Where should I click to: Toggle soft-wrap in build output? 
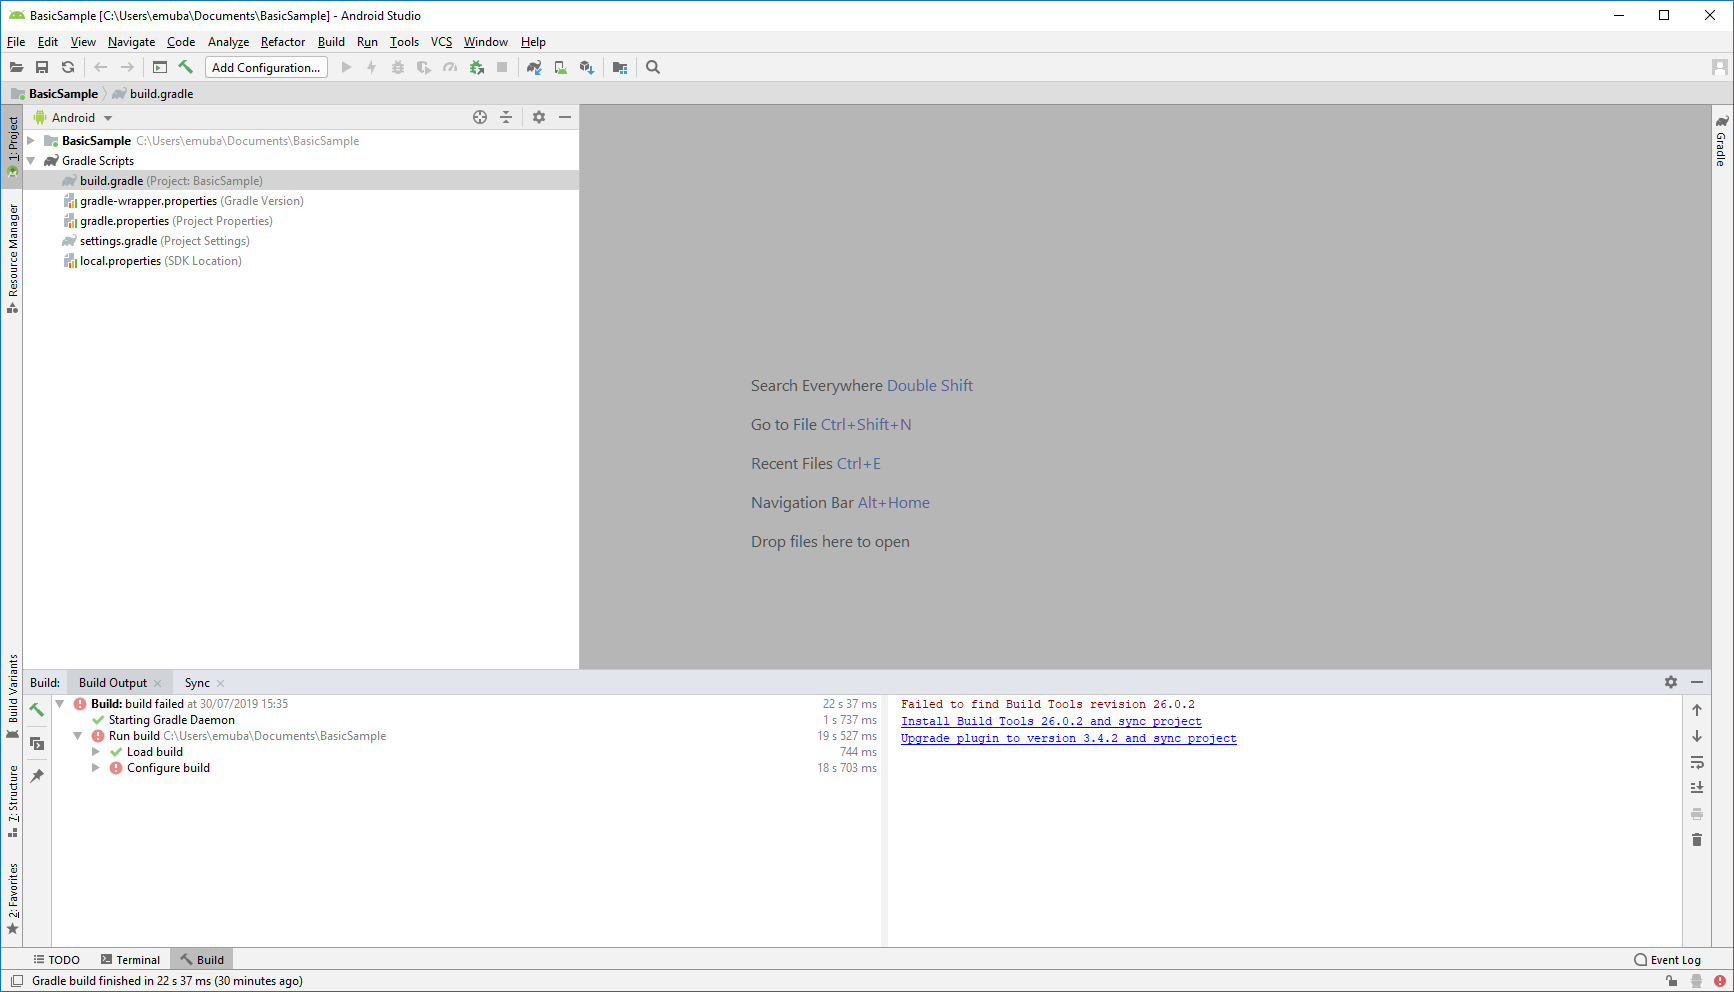[1697, 762]
